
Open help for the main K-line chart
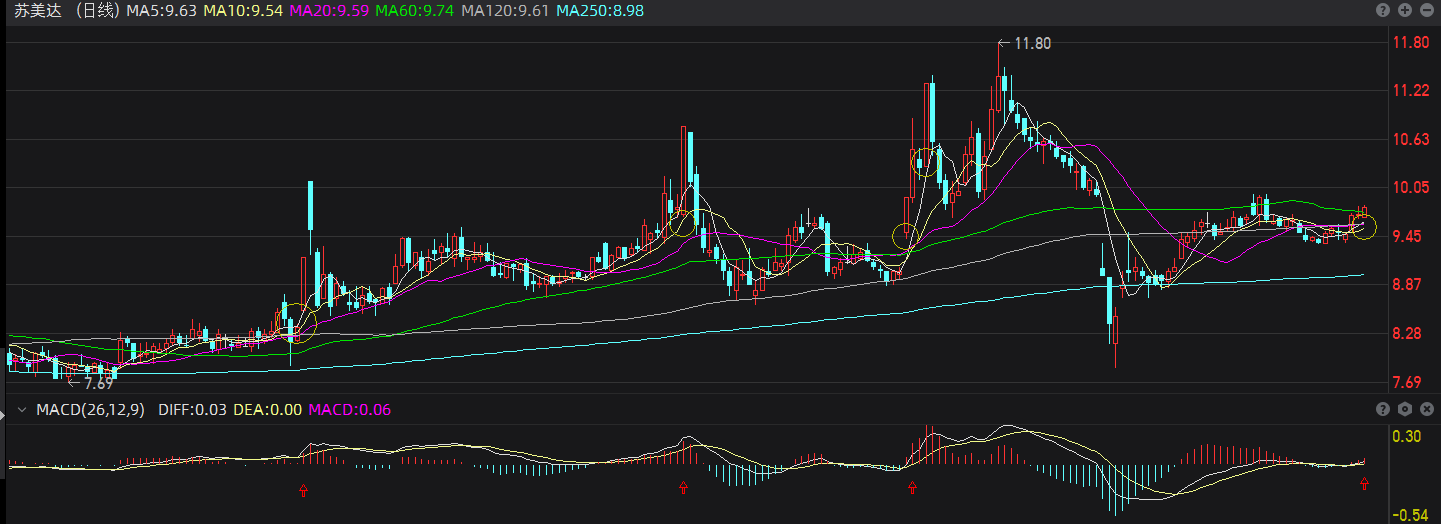[1384, 10]
